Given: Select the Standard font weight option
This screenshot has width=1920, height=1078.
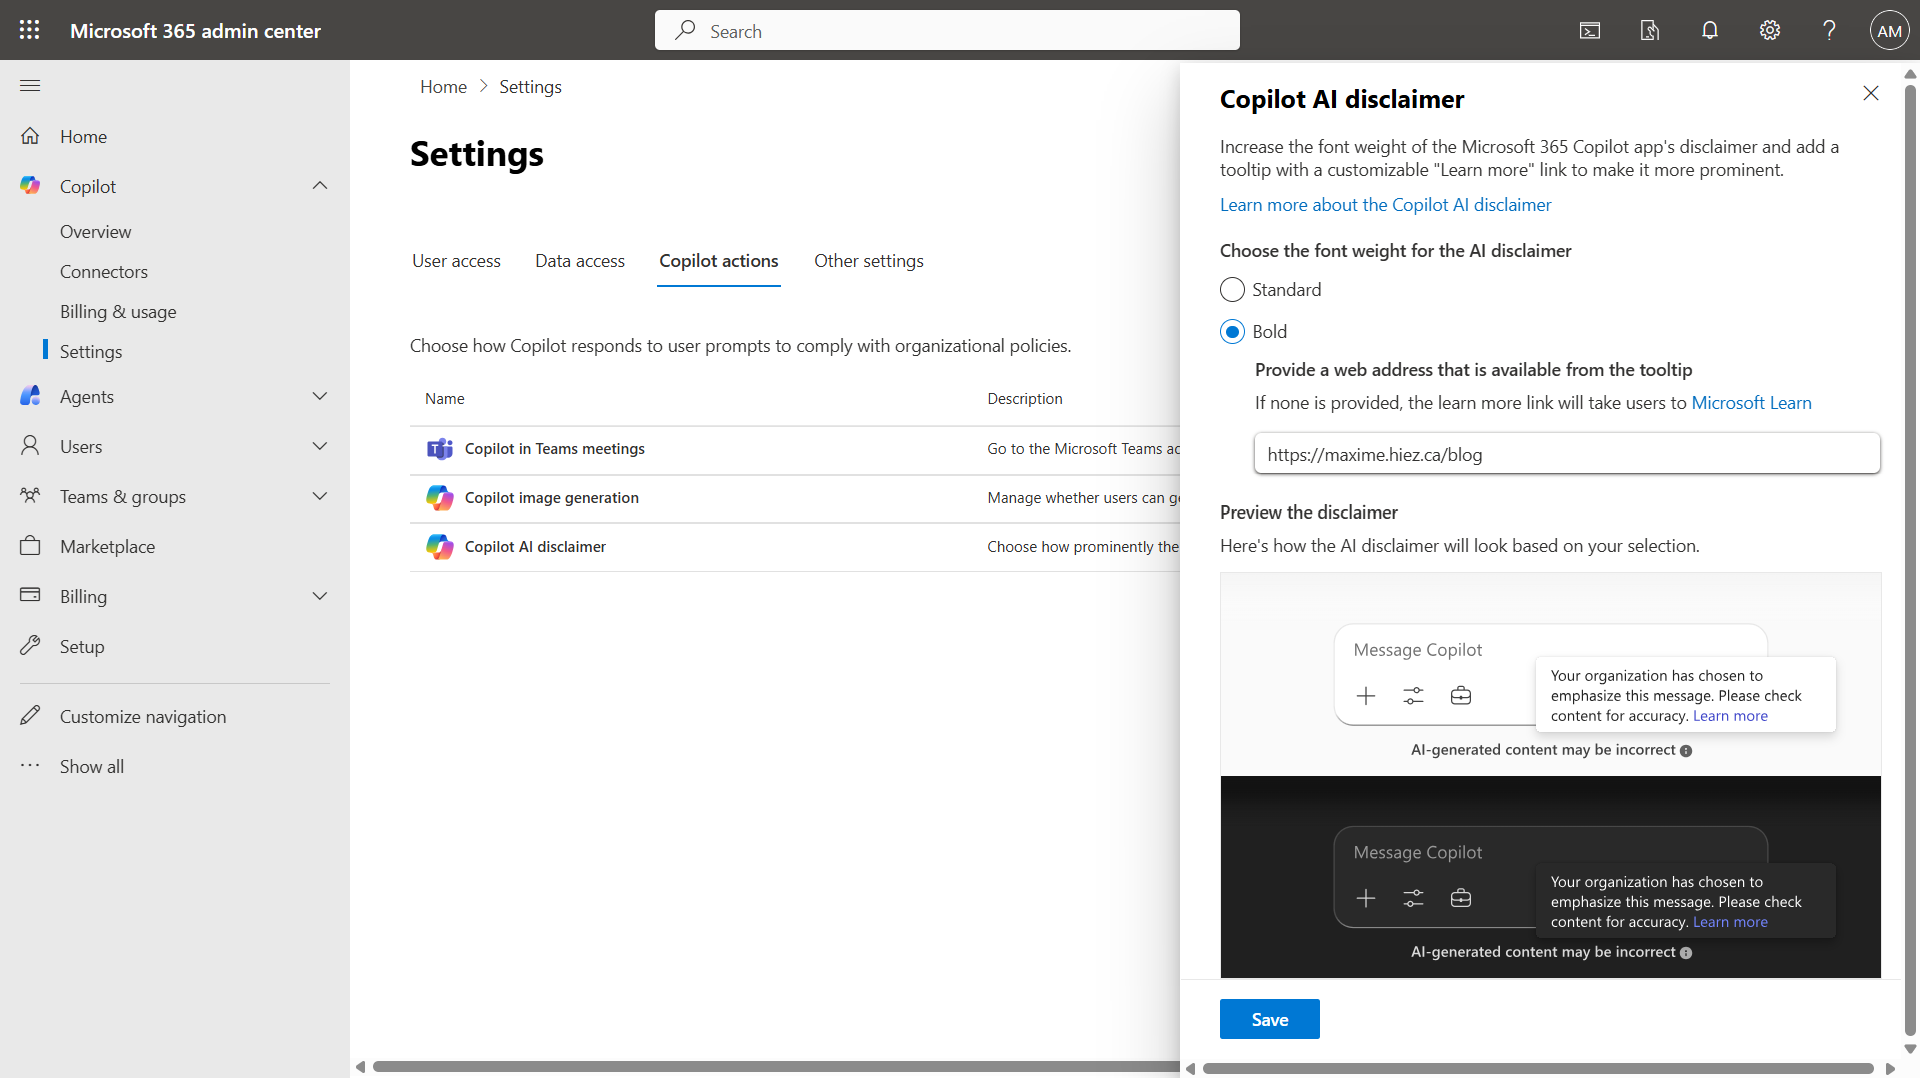Looking at the screenshot, I should coord(1232,290).
